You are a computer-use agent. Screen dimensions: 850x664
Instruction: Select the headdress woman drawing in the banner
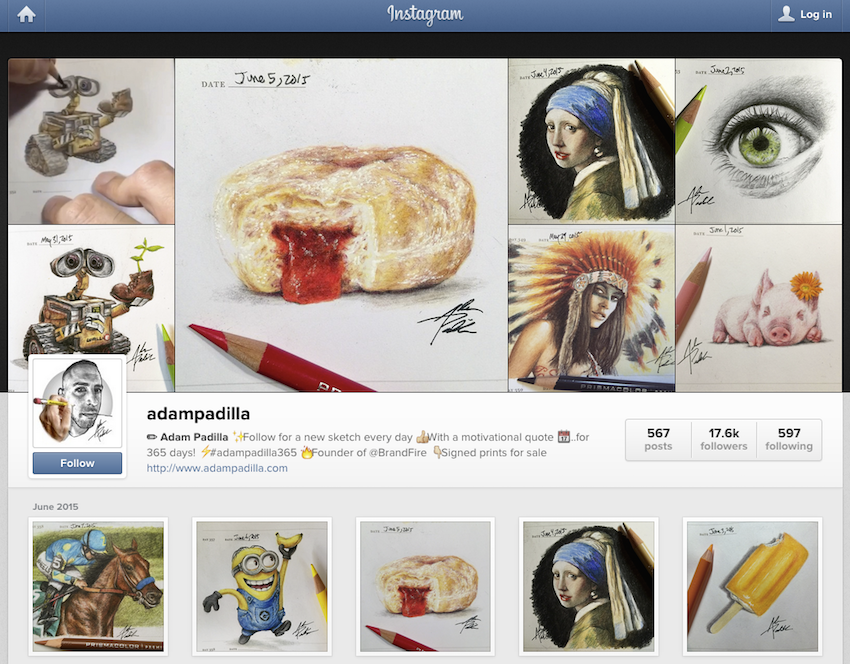pos(591,308)
